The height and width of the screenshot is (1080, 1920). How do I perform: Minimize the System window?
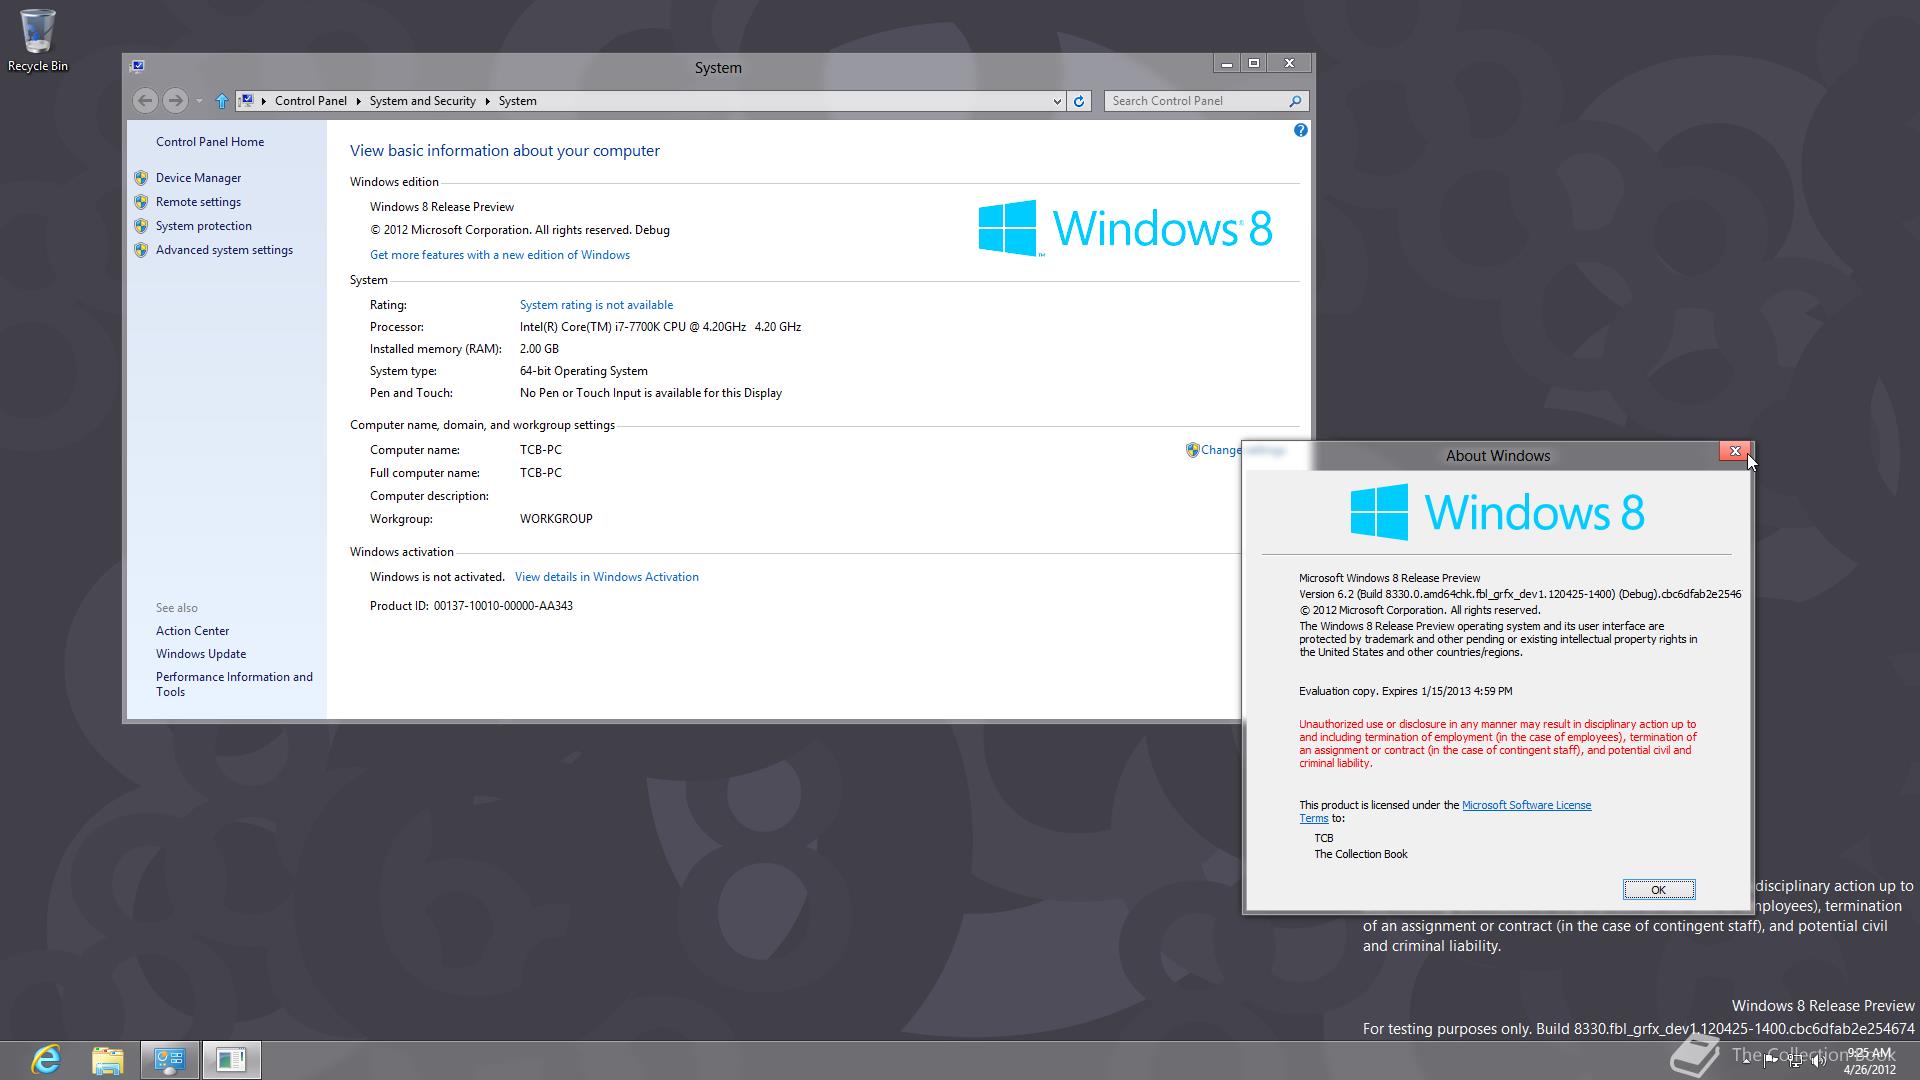point(1226,63)
